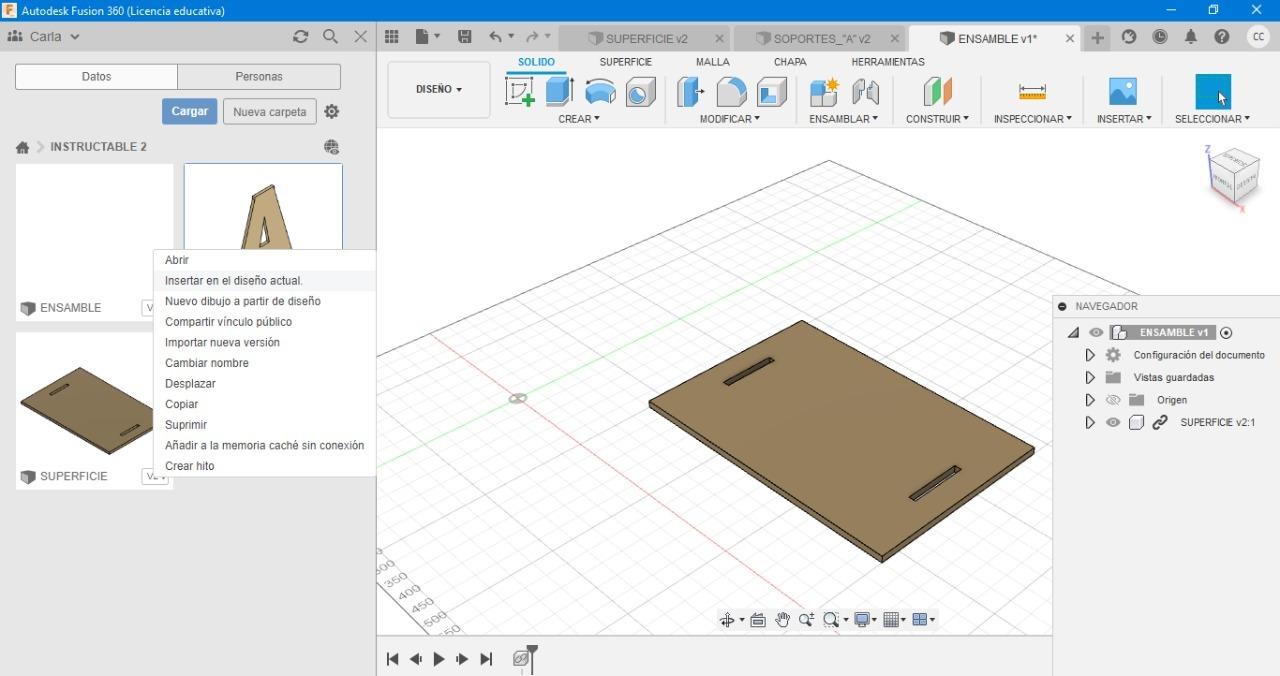Image resolution: width=1280 pixels, height=676 pixels.
Task: Click the Nueva carpeta button
Action: [x=270, y=112]
